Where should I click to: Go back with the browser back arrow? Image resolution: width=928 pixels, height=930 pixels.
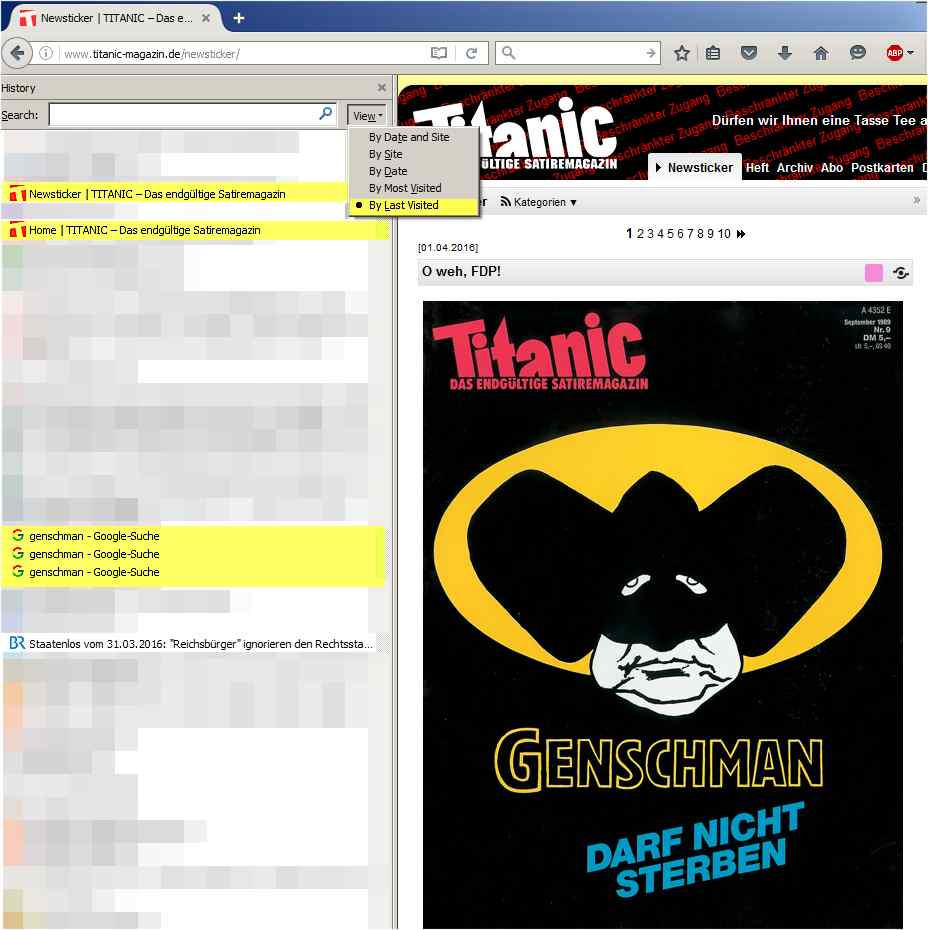(x=17, y=53)
